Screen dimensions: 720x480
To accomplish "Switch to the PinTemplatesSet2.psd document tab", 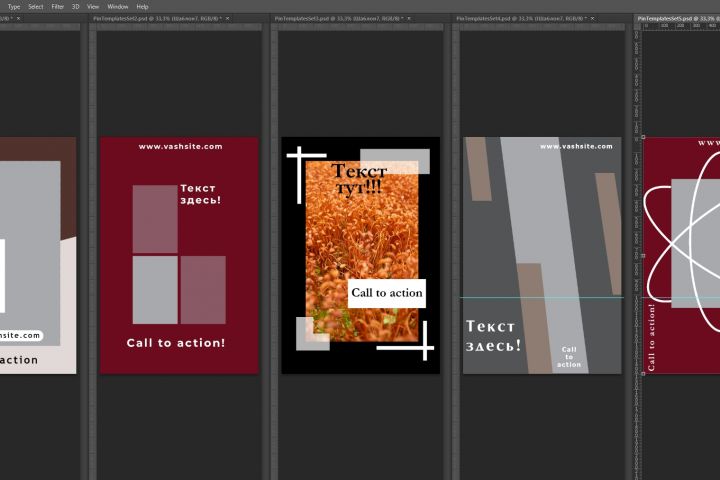I will point(157,18).
